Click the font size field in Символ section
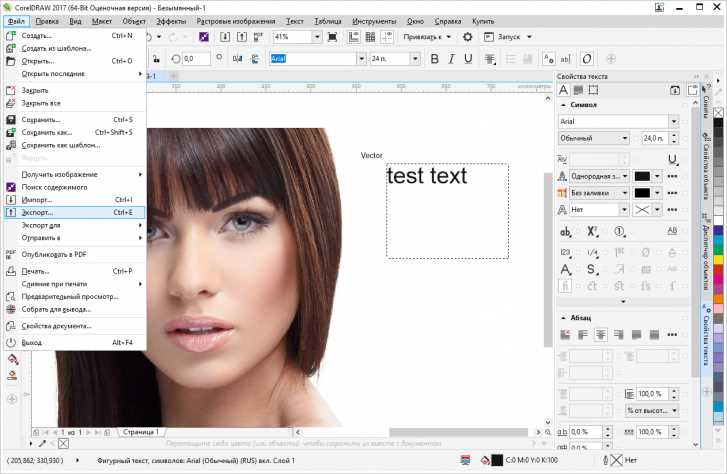Viewport: 727px width, 474px height. [653, 138]
